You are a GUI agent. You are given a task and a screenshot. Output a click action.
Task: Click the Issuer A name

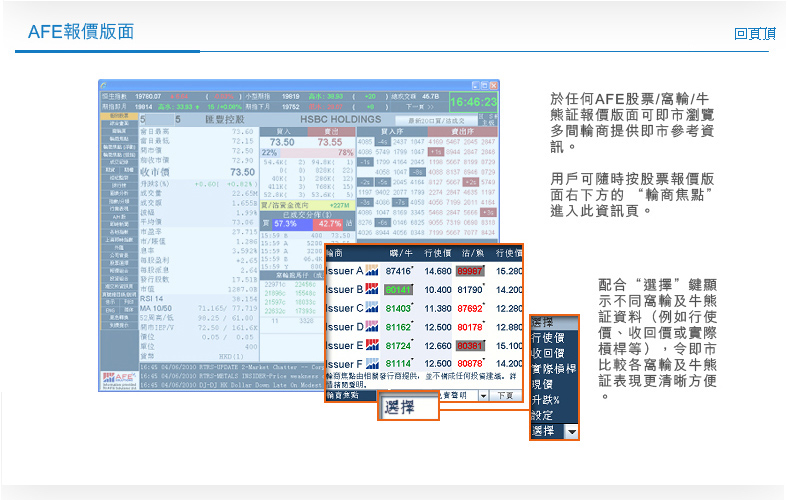pyautogui.click(x=344, y=271)
